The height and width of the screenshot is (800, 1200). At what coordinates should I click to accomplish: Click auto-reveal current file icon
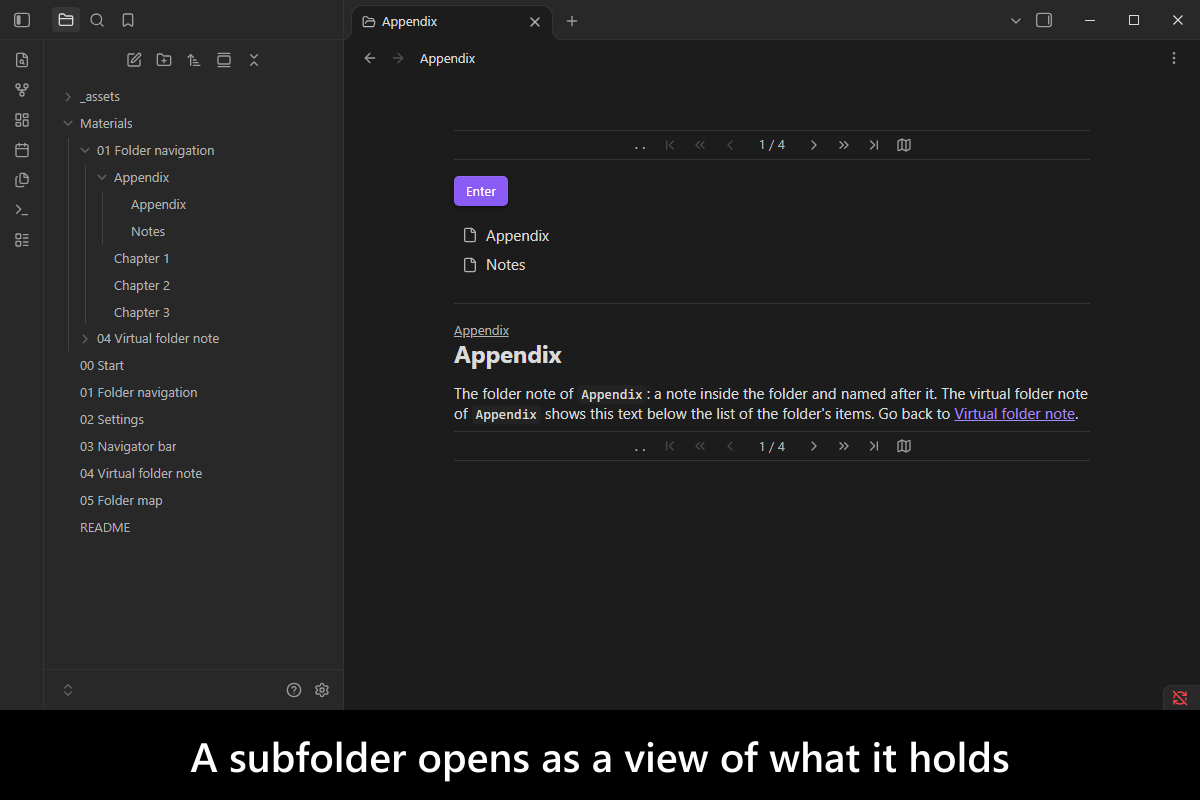point(224,60)
